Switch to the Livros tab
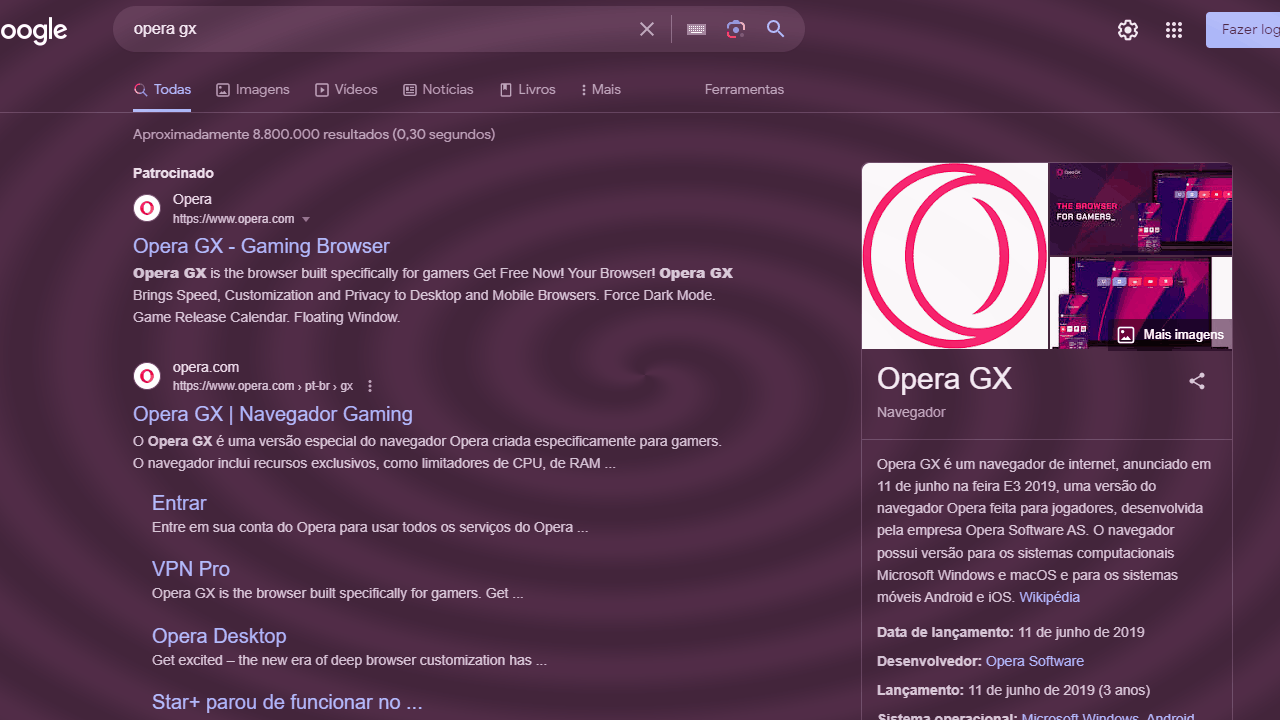Screen dimensions: 1280x720 point(527,89)
